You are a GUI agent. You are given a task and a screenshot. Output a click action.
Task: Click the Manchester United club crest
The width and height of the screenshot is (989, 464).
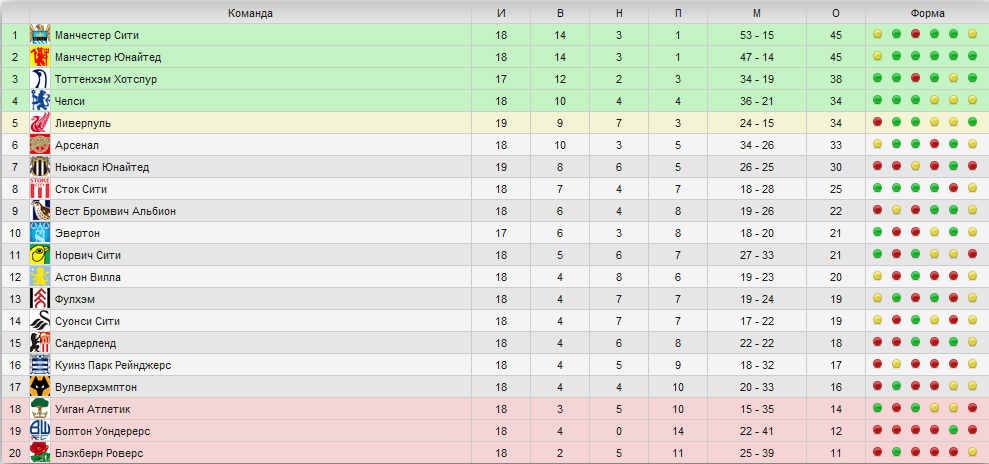(40, 57)
